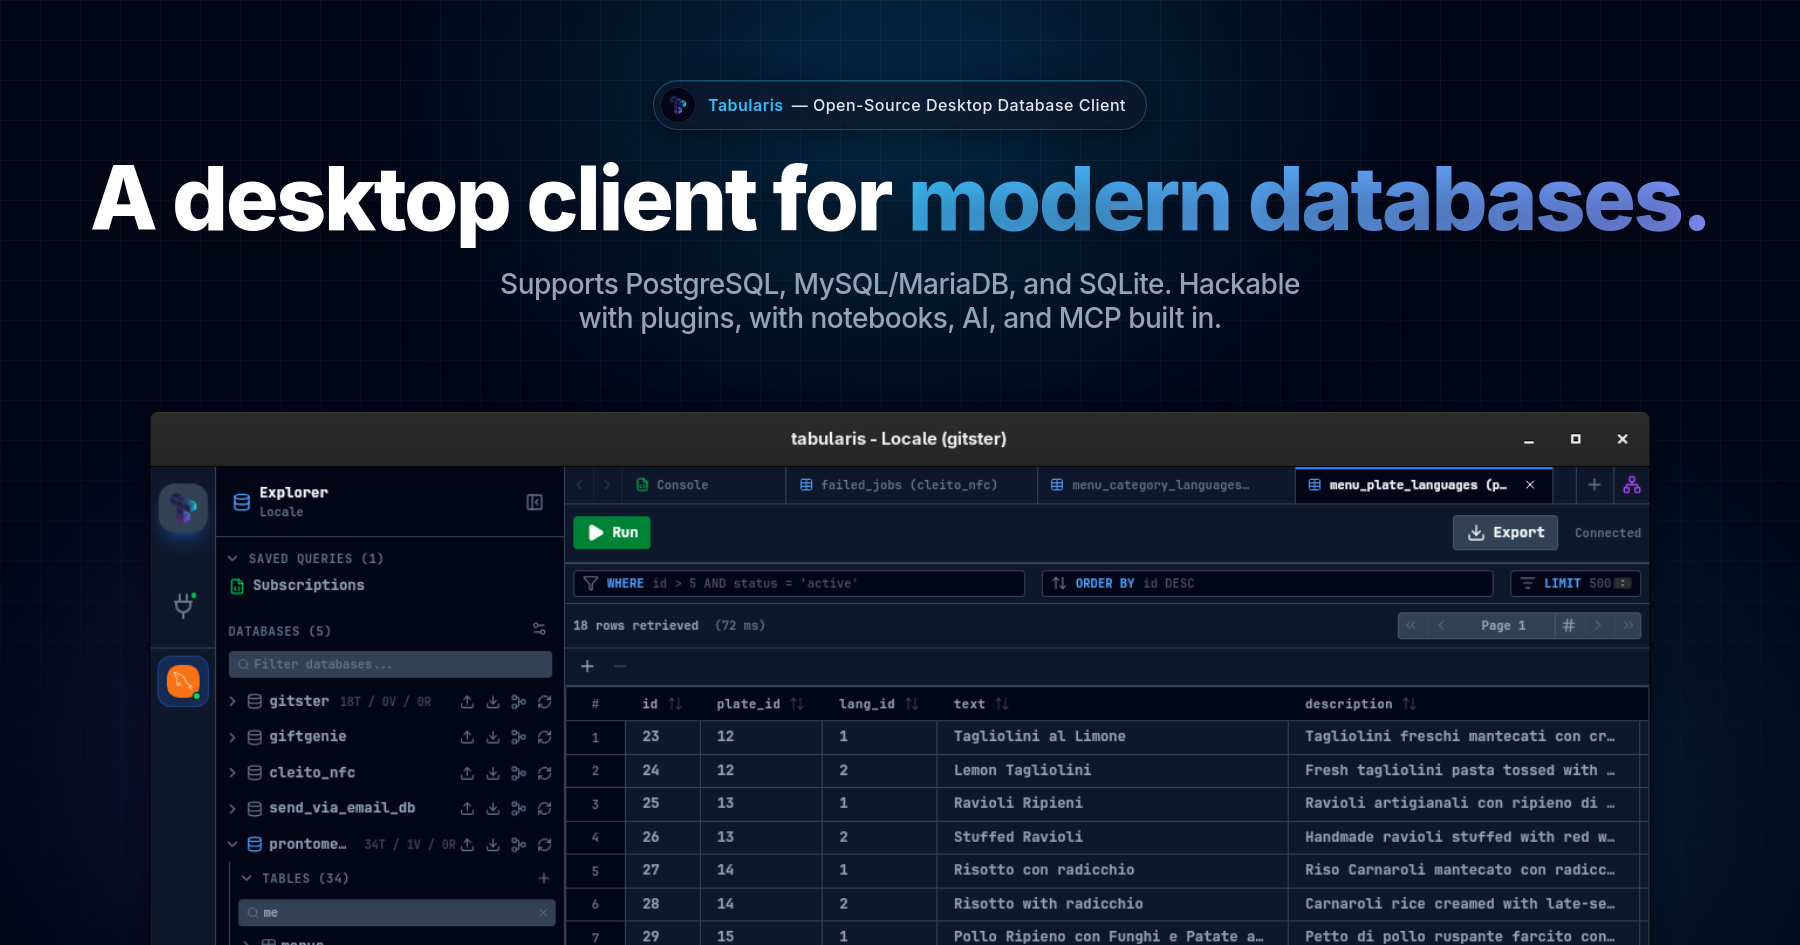Select the cell 'Risotto con radicchio'

pos(1112,870)
